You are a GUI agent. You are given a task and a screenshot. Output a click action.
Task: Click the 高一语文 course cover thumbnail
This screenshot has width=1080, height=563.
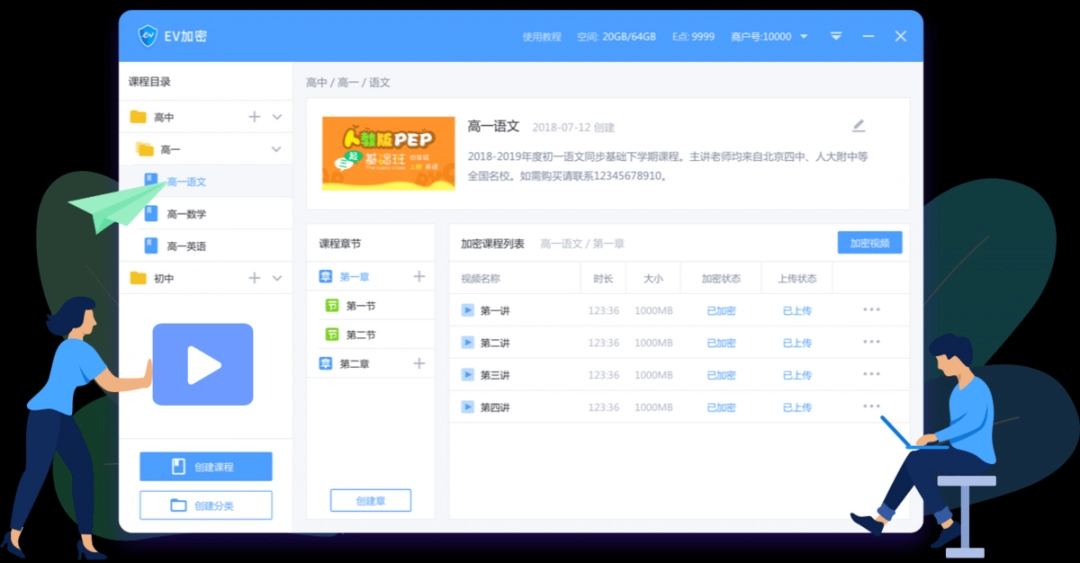(388, 153)
